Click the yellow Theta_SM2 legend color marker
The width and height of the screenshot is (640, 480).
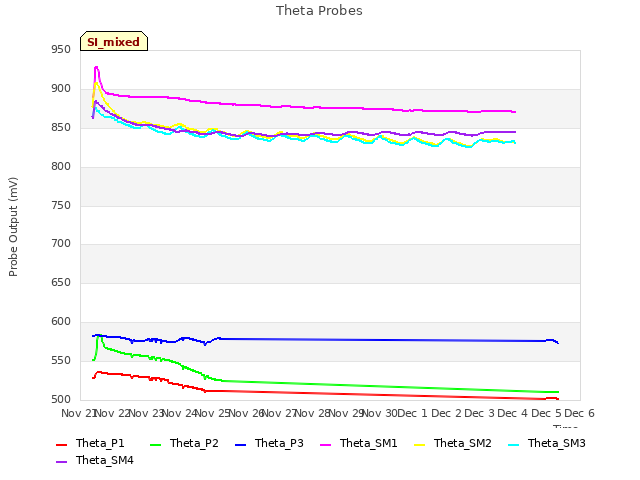point(419,444)
